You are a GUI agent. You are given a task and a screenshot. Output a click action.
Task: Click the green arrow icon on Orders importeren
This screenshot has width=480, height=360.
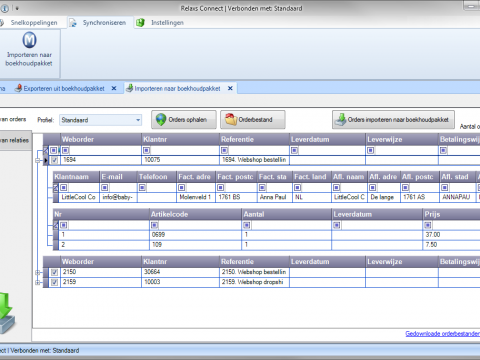[340, 119]
